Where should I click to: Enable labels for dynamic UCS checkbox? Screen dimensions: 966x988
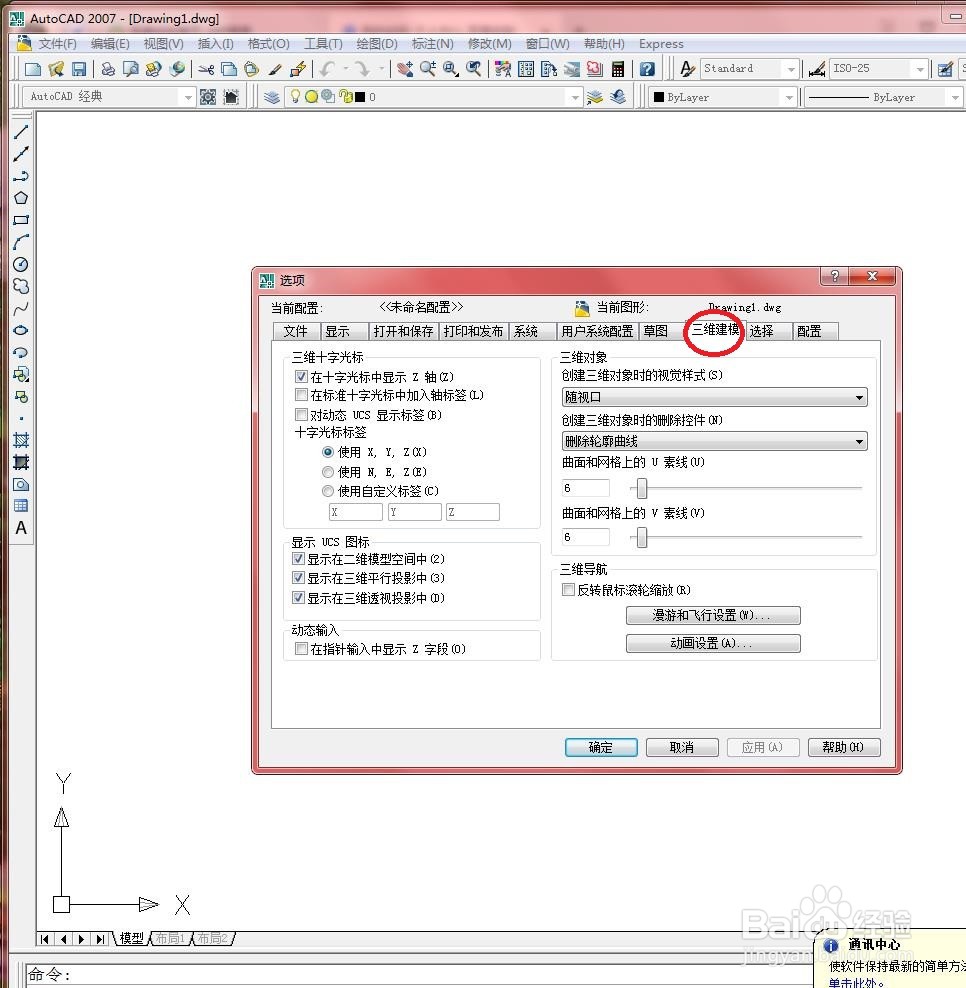[301, 415]
